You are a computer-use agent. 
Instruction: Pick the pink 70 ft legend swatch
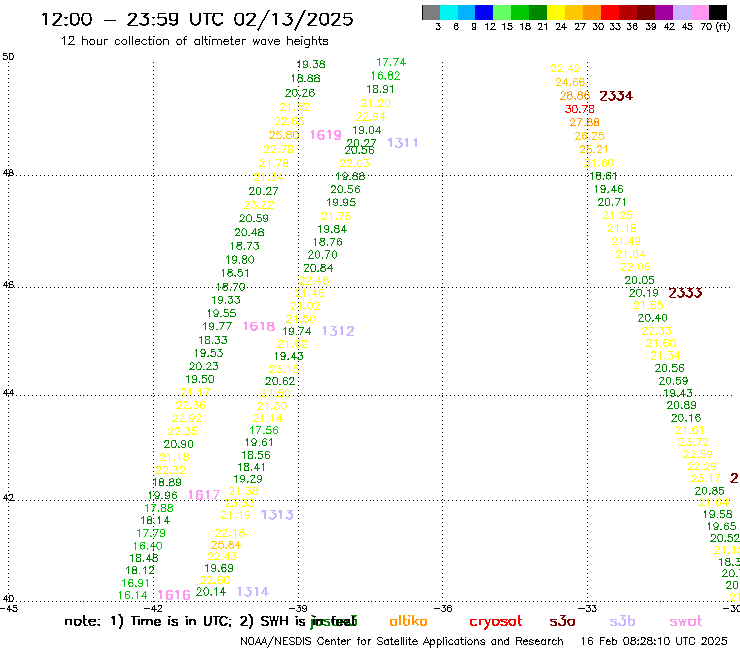(x=699, y=12)
